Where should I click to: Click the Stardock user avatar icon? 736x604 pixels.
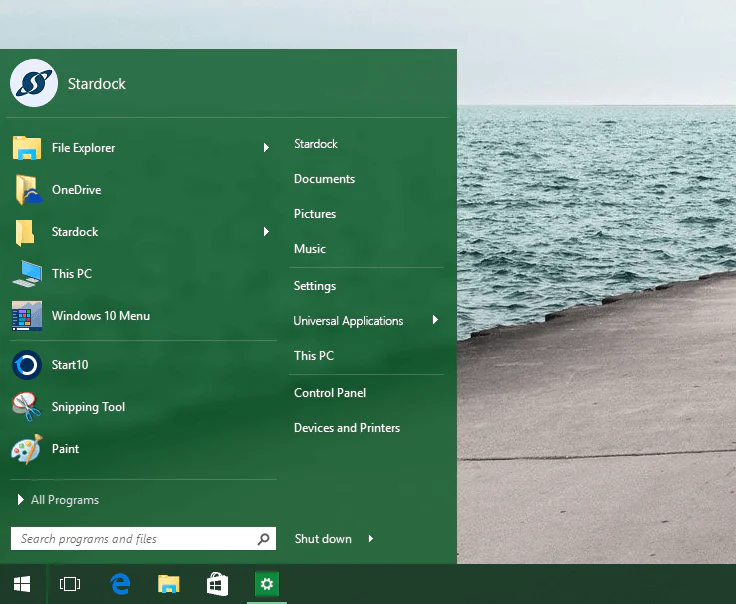pos(34,83)
